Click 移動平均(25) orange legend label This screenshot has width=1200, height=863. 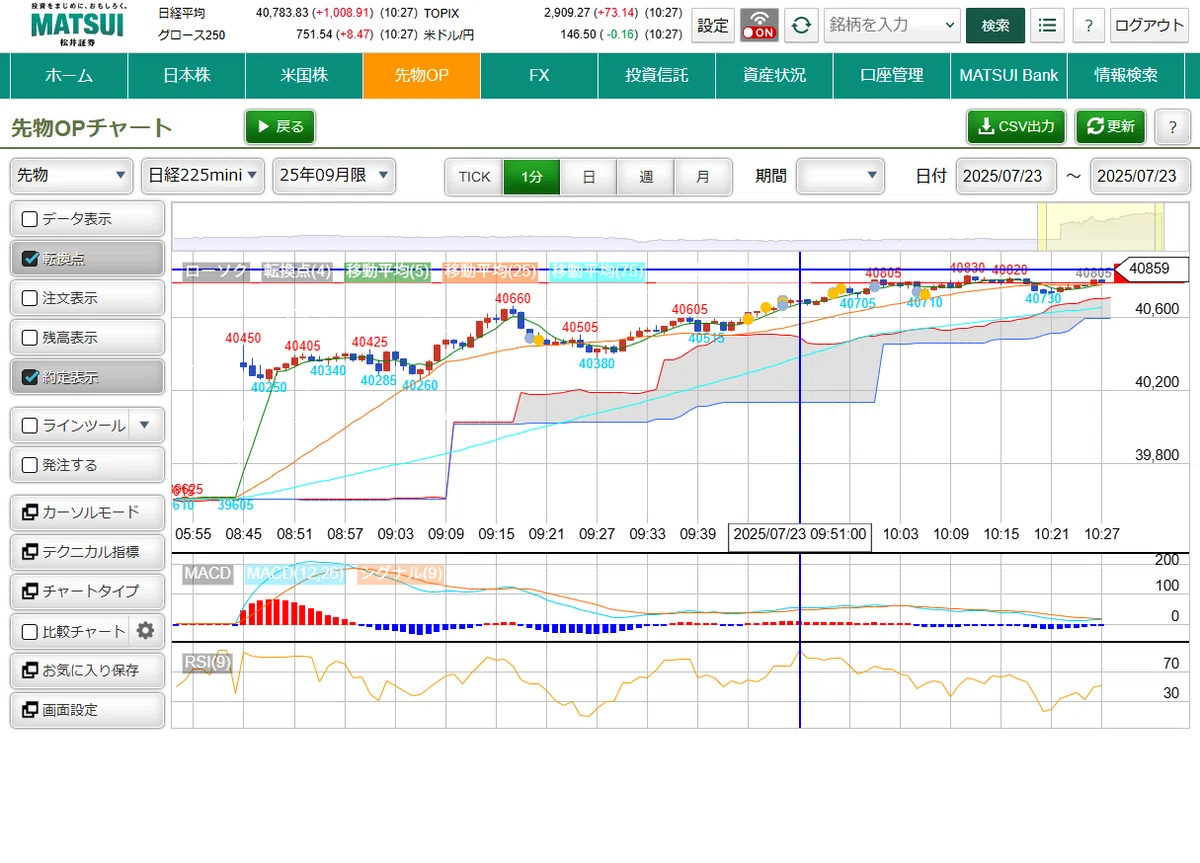pos(490,271)
